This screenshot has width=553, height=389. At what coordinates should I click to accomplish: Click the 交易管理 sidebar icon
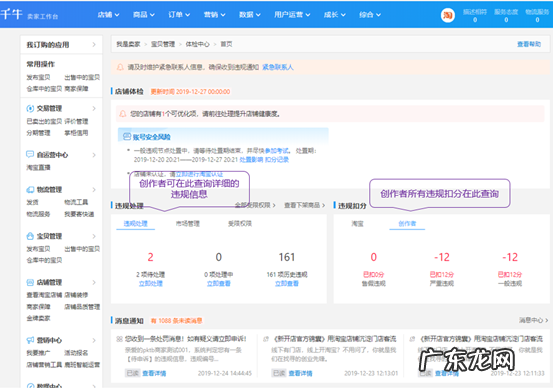click(30, 108)
